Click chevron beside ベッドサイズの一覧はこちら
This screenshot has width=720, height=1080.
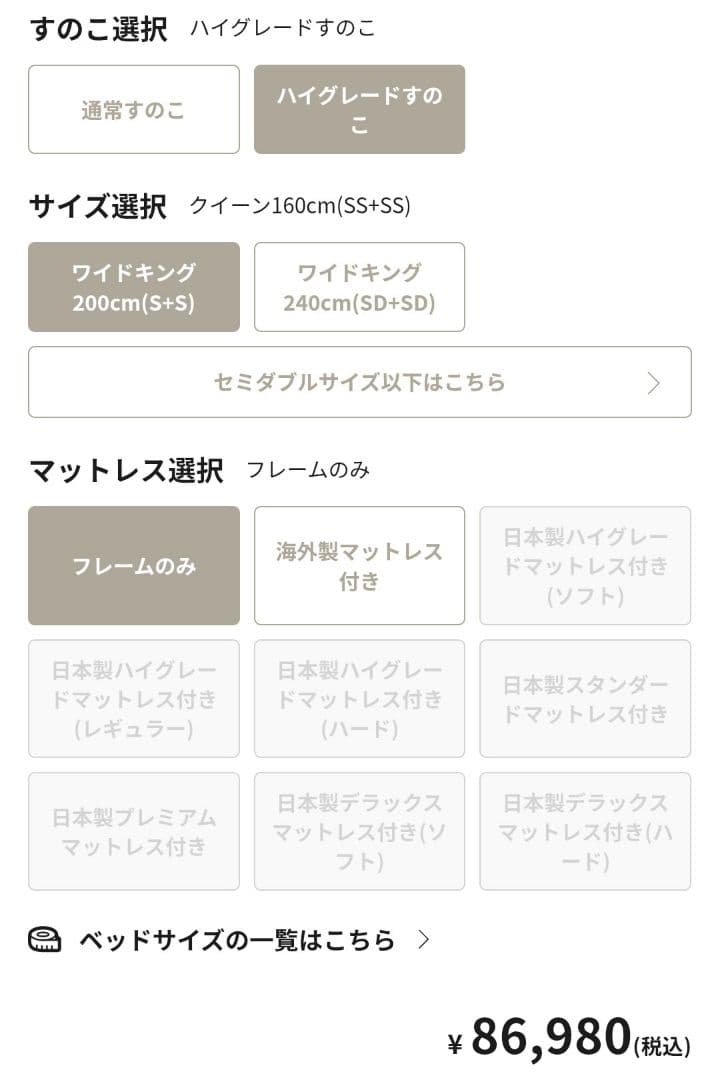pos(424,940)
